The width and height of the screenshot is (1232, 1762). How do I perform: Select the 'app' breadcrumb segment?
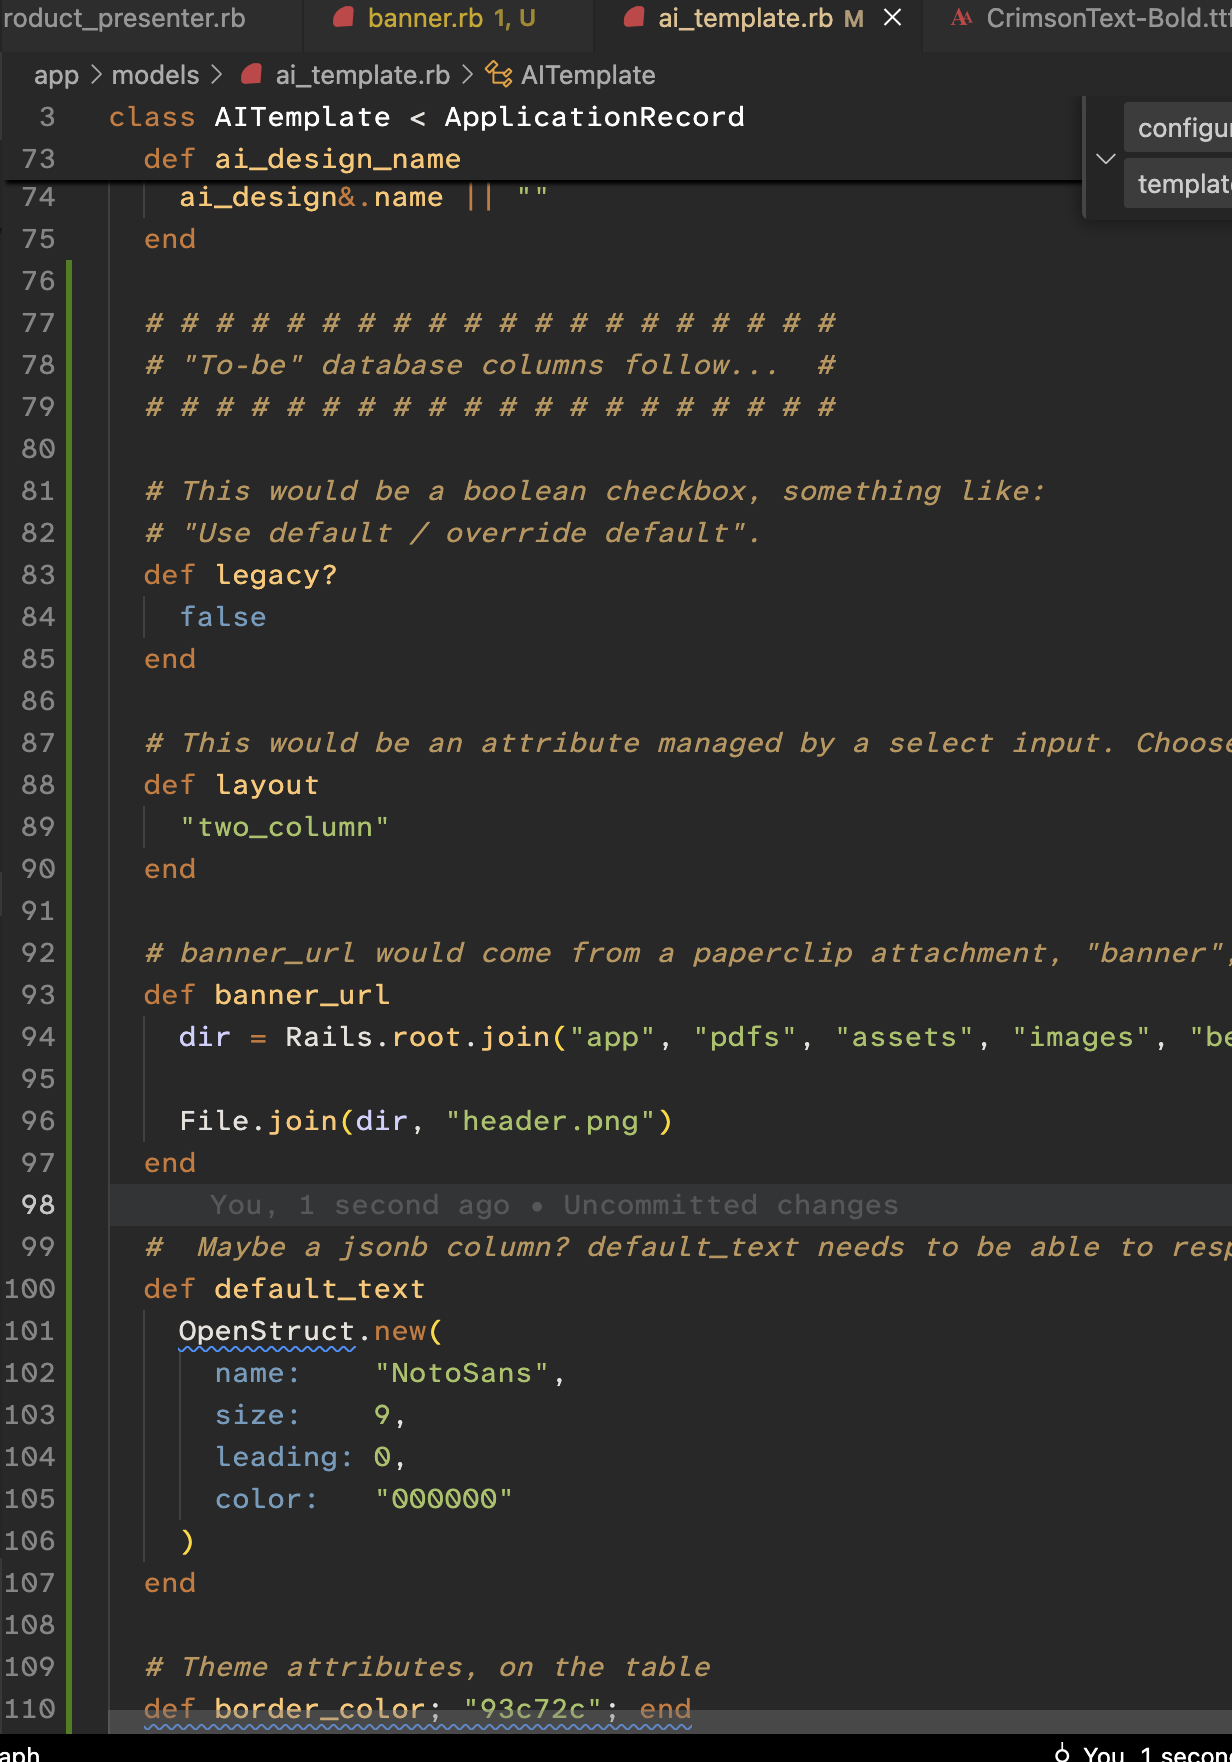click(x=56, y=75)
